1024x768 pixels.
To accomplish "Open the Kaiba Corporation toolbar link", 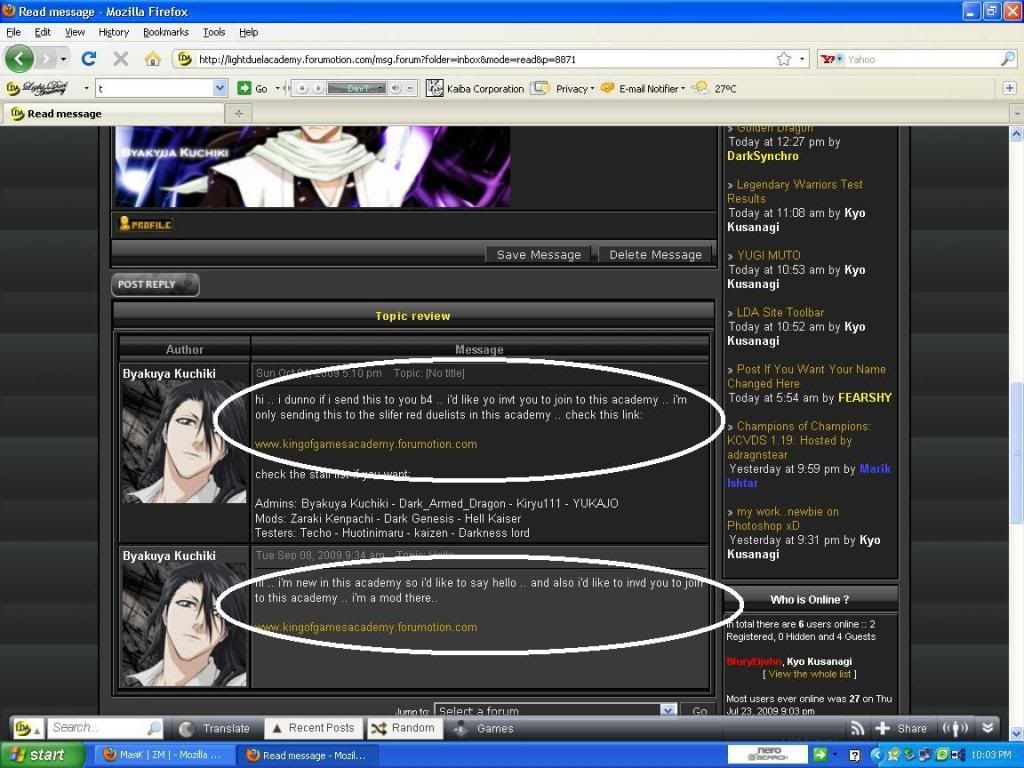I will (475, 88).
